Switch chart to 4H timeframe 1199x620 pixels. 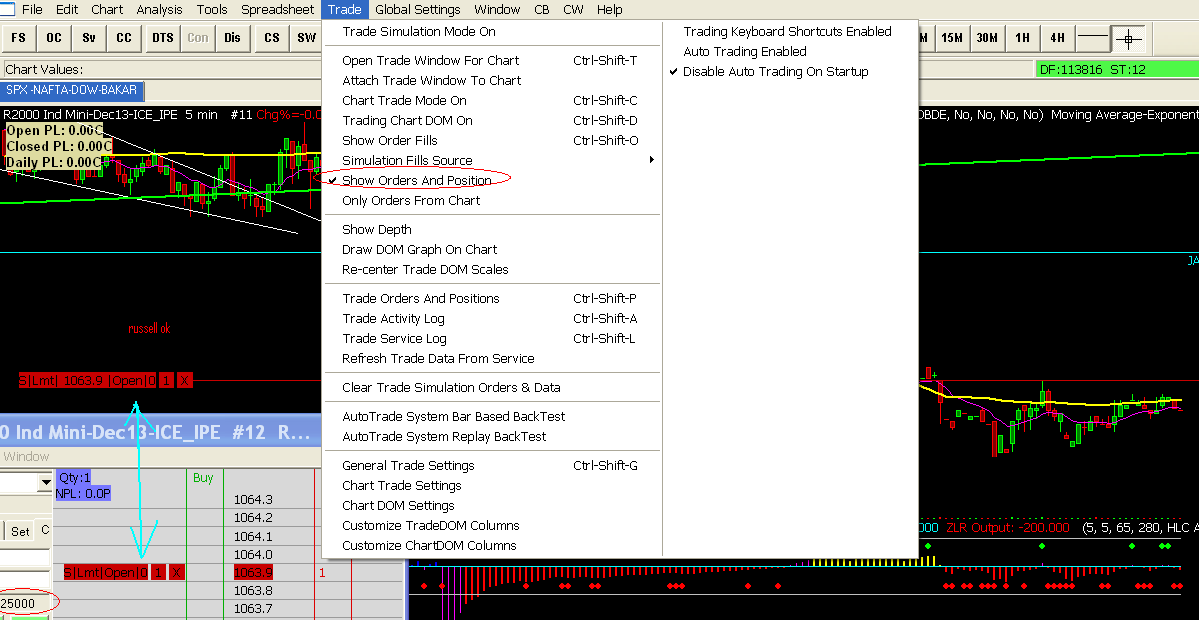point(1057,37)
